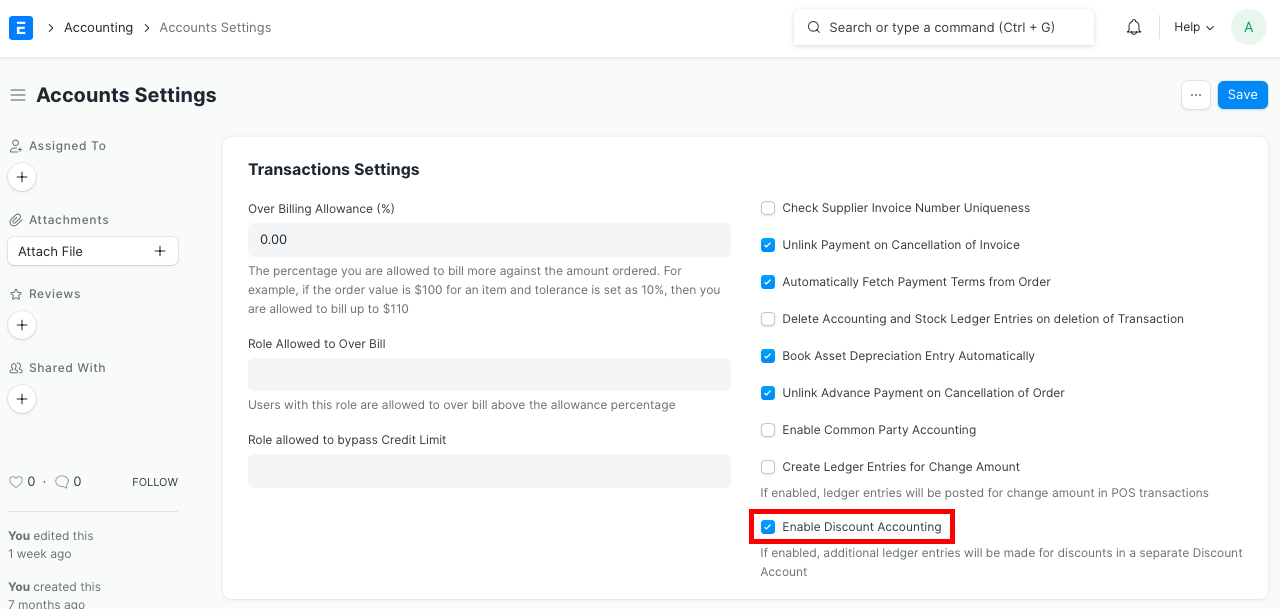
Task: Enable Common Party Accounting
Action: [767, 430]
